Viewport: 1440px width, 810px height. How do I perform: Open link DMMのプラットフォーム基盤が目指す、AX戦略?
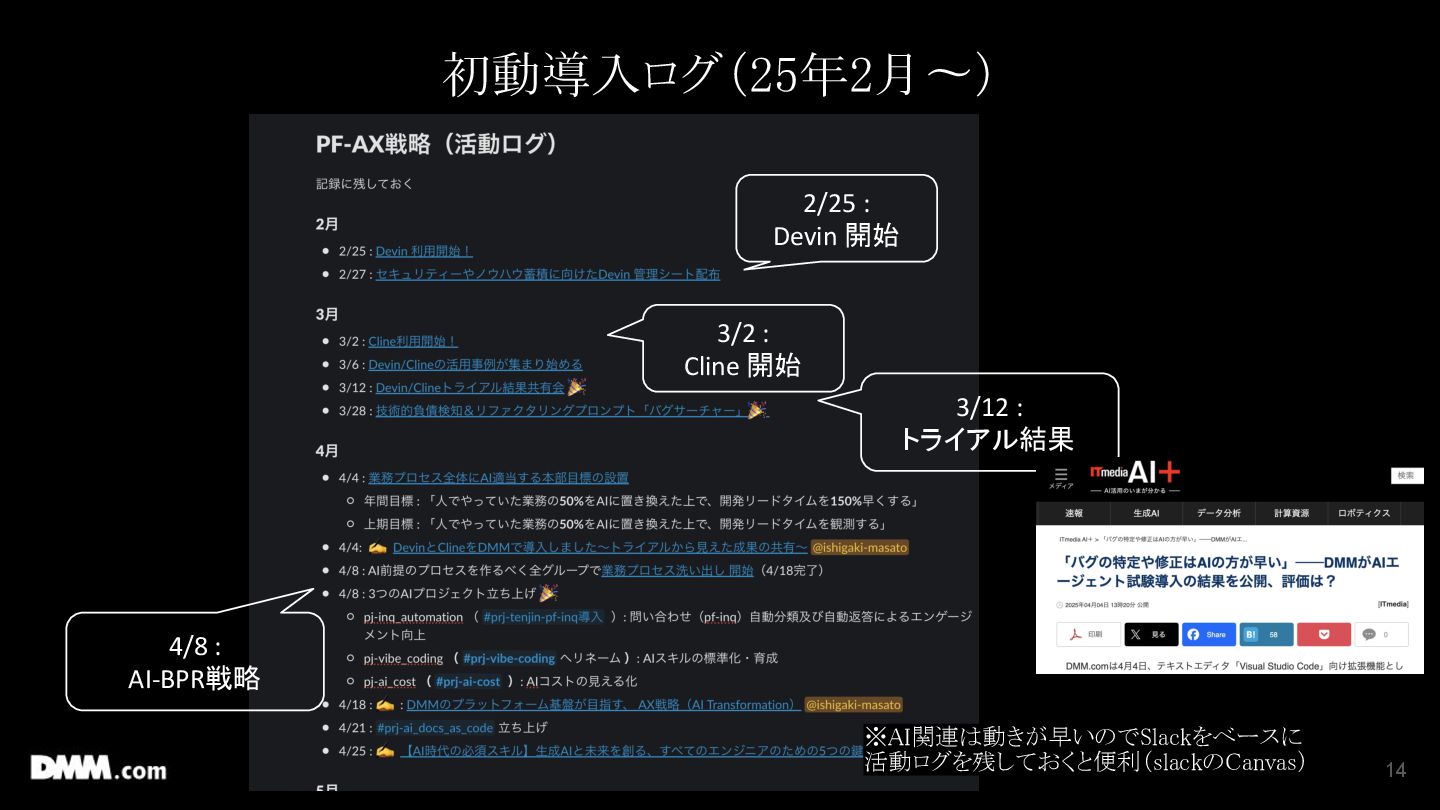click(603, 705)
